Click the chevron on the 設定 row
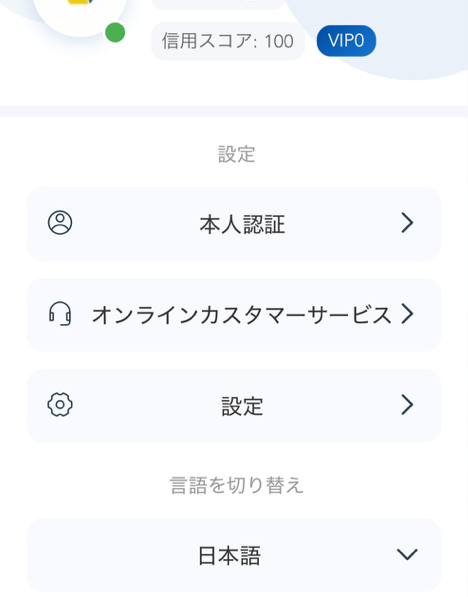The image size is (468, 597). [x=407, y=405]
